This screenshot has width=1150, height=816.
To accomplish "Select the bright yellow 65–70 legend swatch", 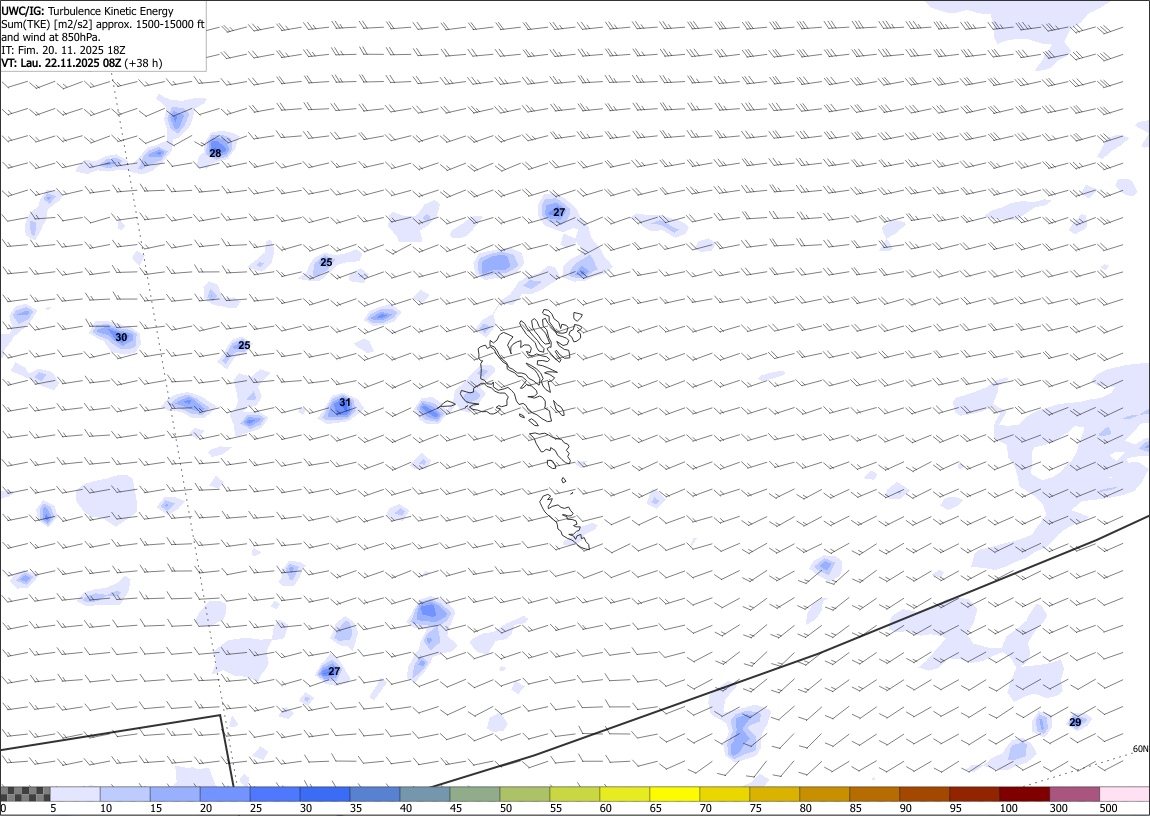I will (x=675, y=794).
